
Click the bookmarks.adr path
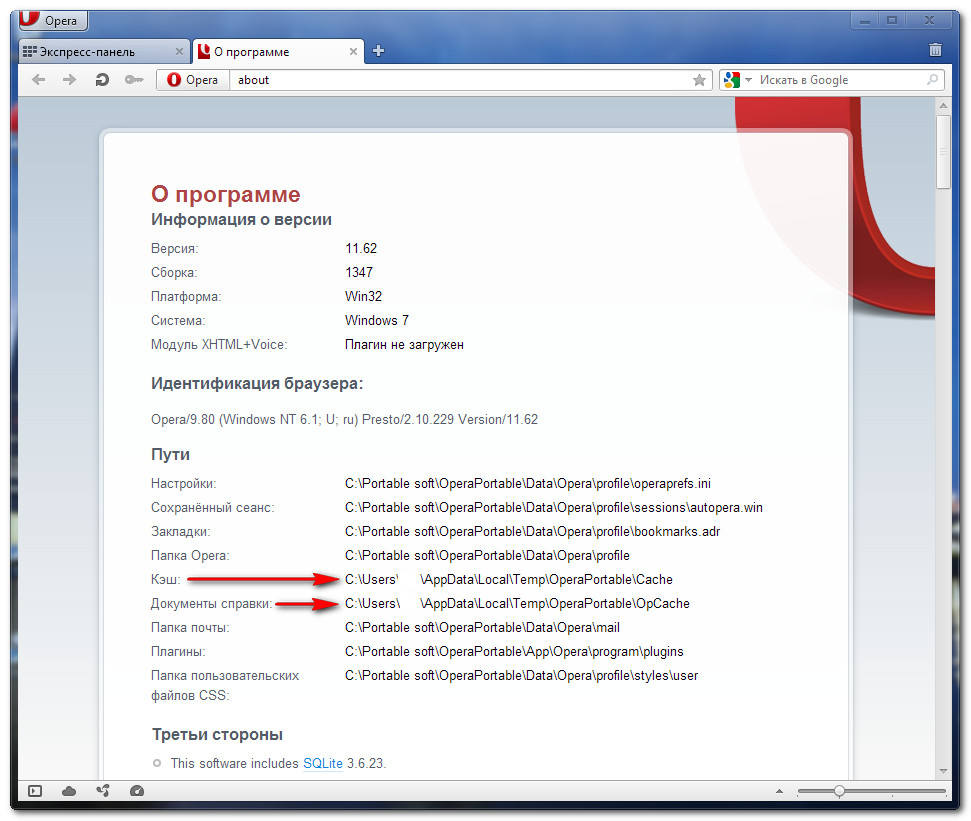coord(533,532)
